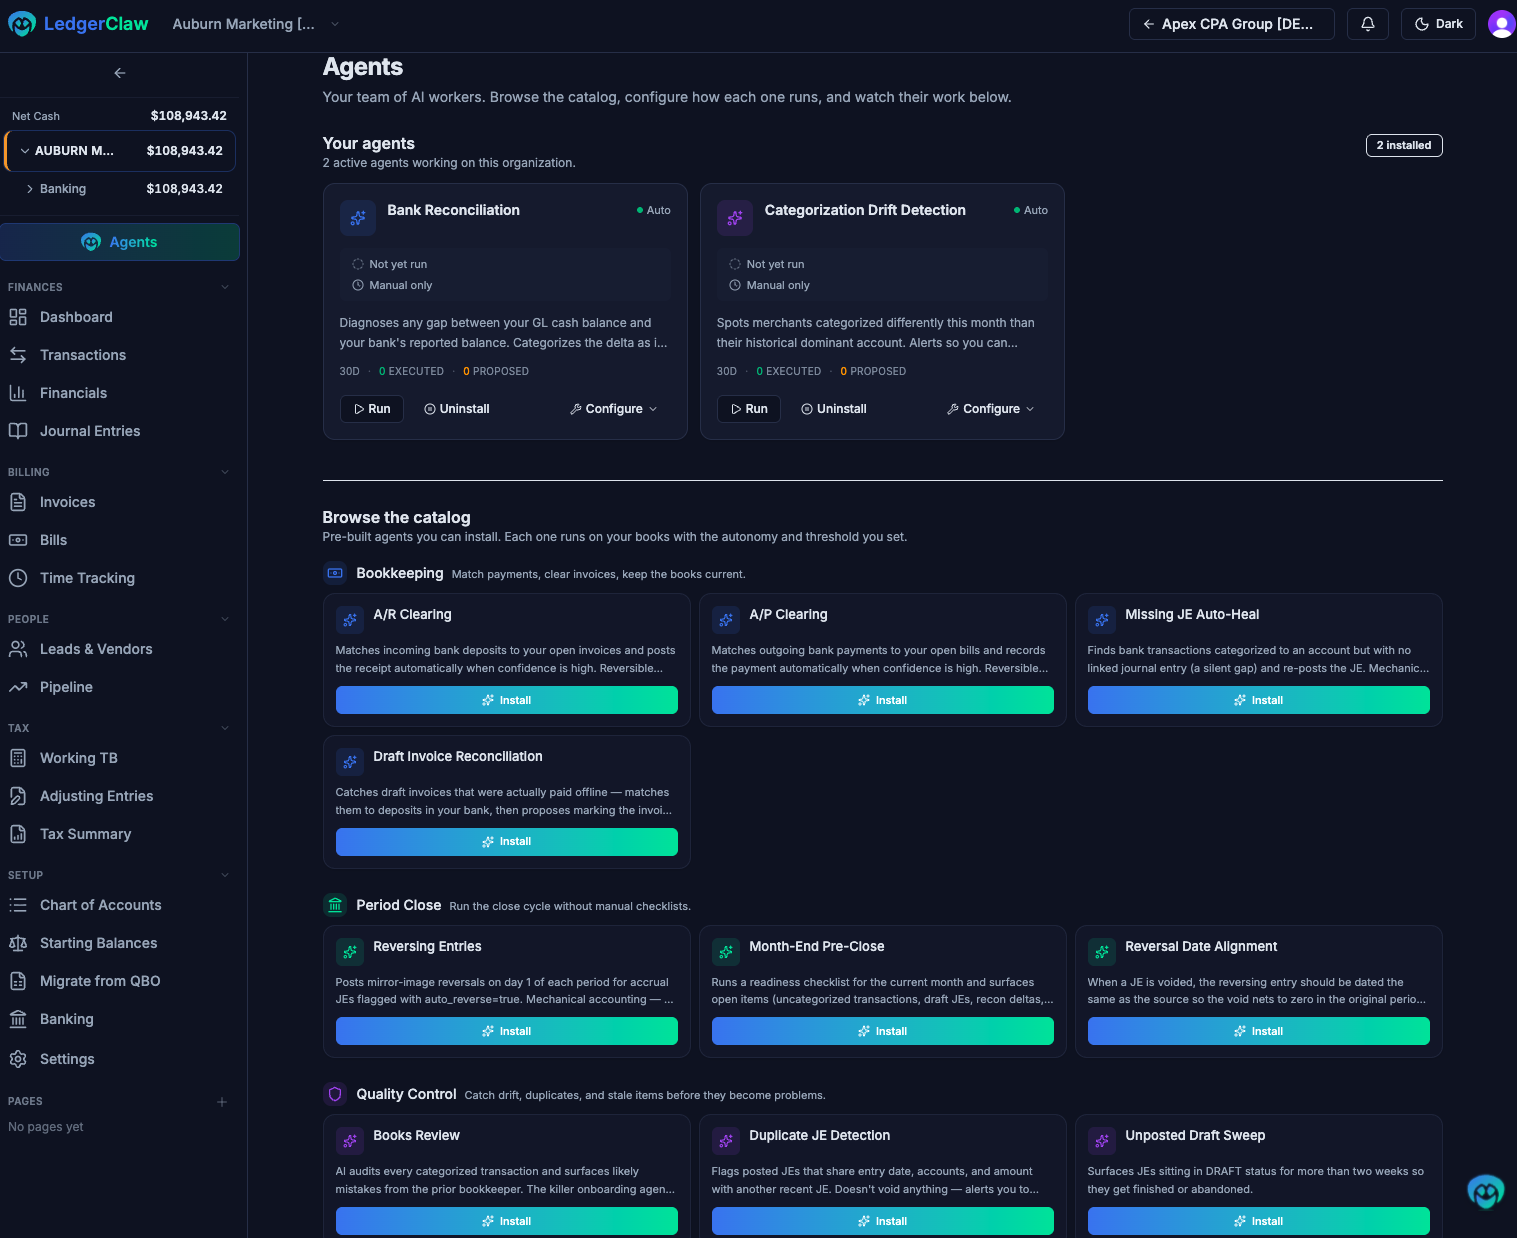Click the Unposted Draft Sweep icon
This screenshot has height=1238, width=1517.
[1102, 1141]
